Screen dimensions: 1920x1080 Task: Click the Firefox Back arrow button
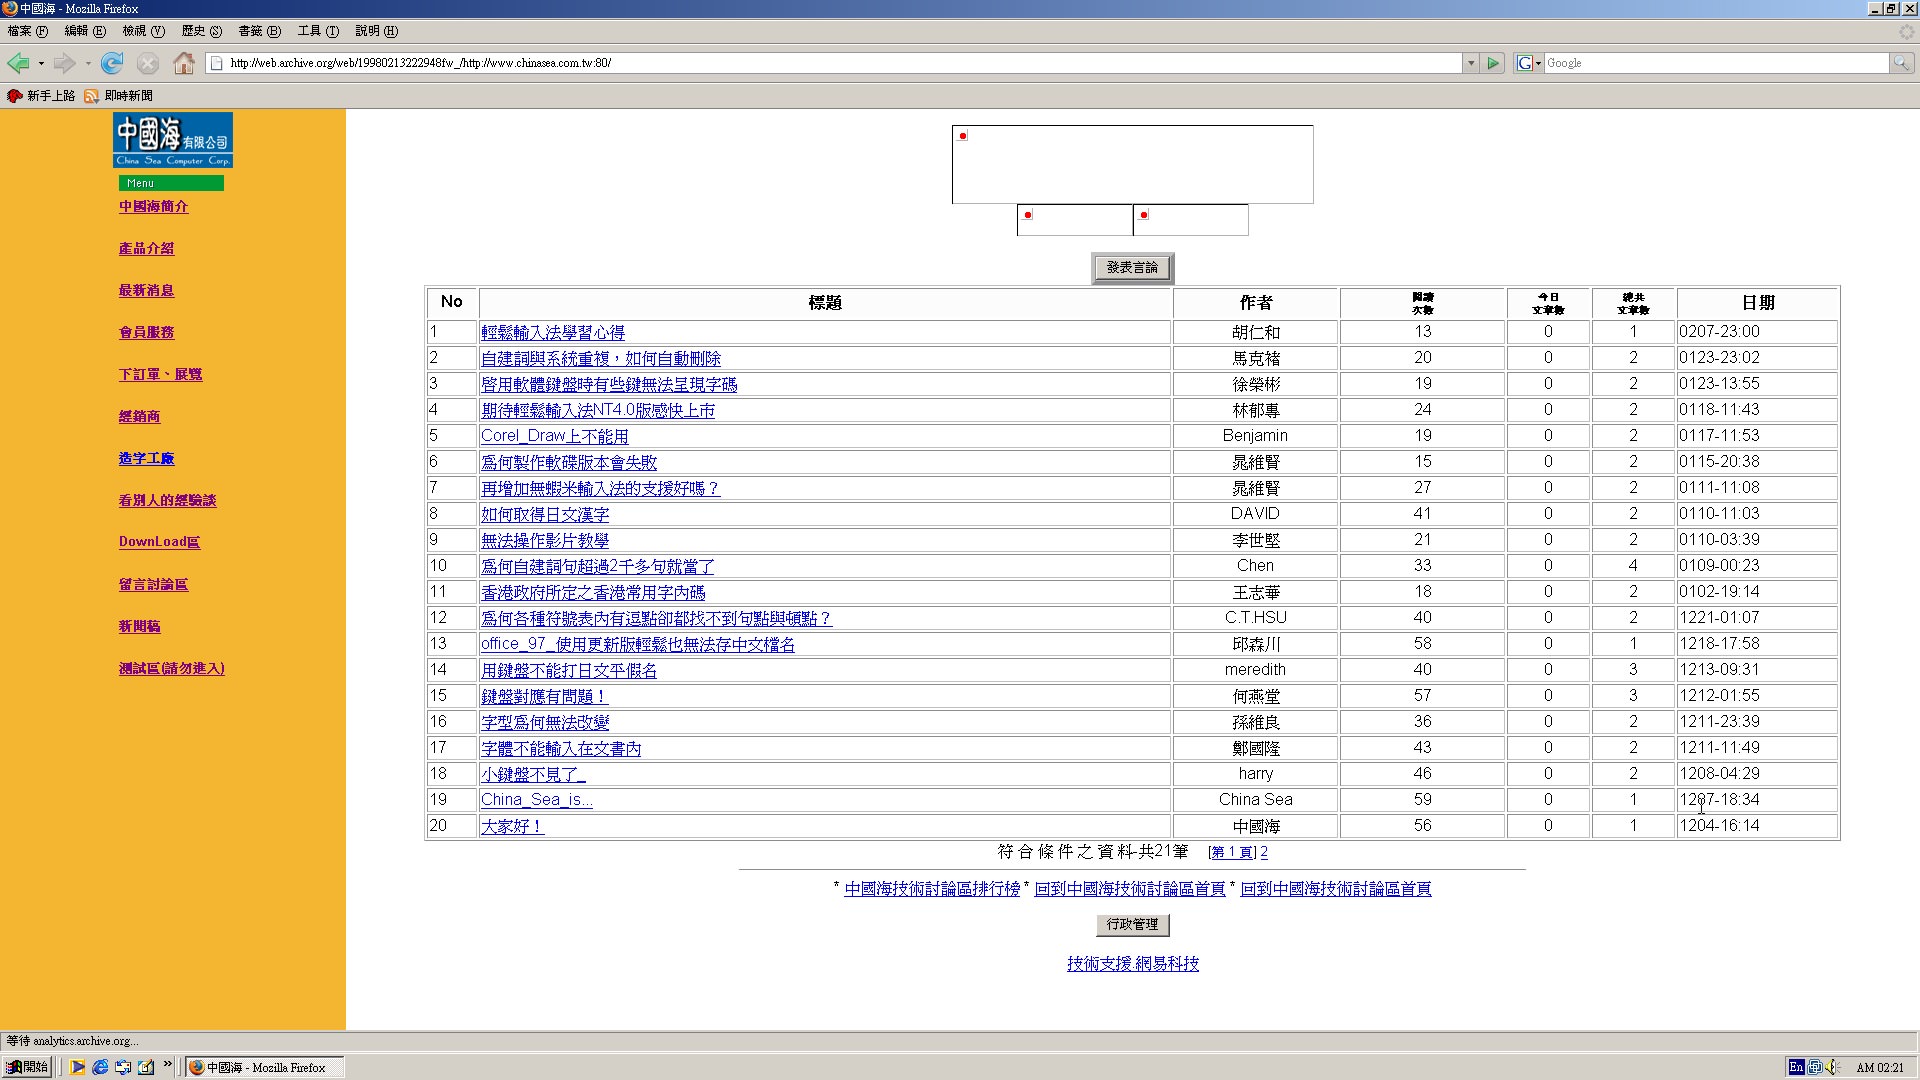point(18,63)
